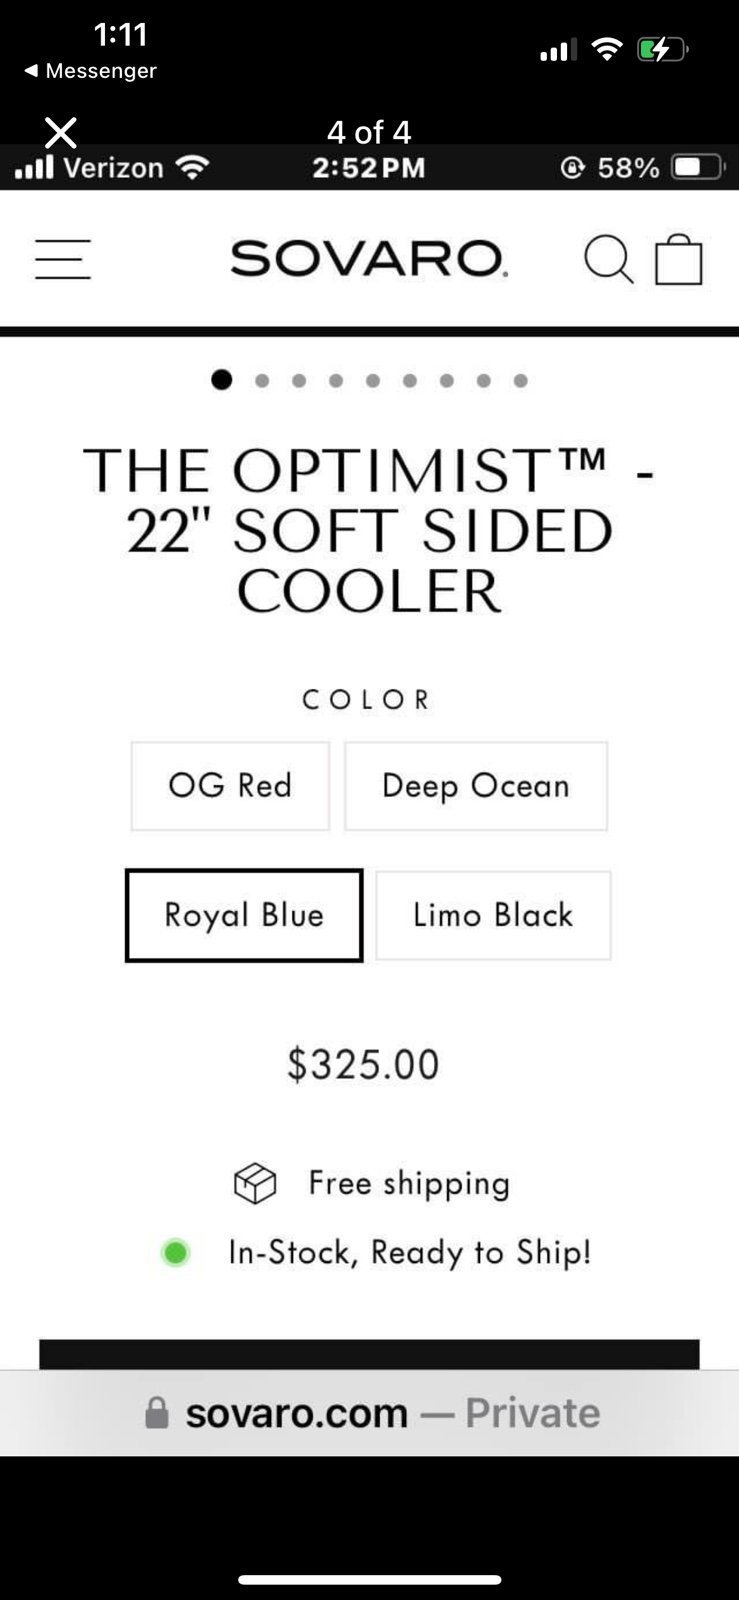
Task: Jump to second image carousel dot
Action: tap(262, 380)
